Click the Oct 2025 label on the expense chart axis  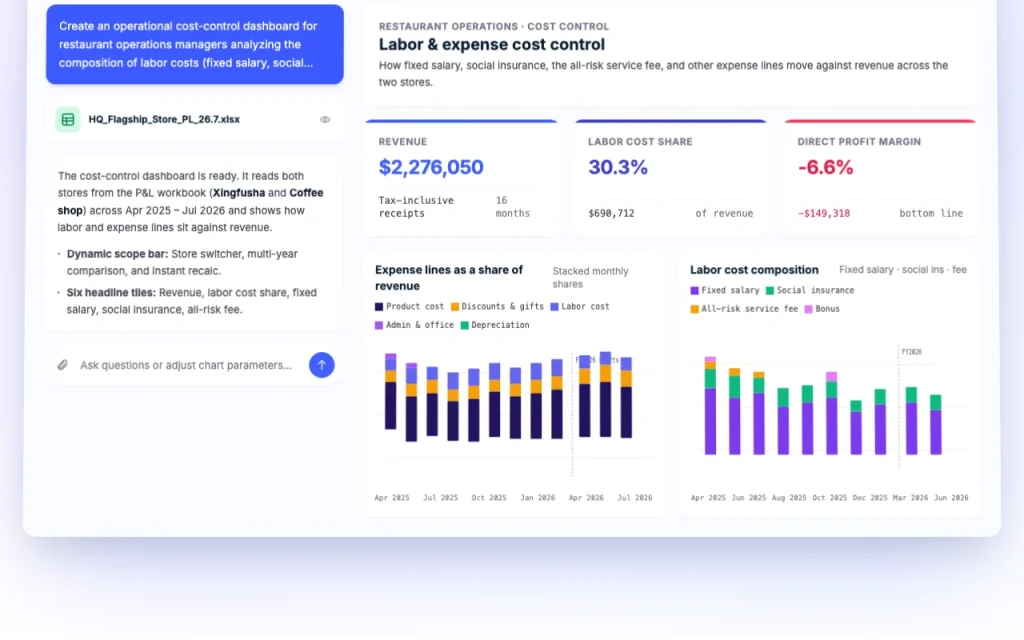coord(489,498)
